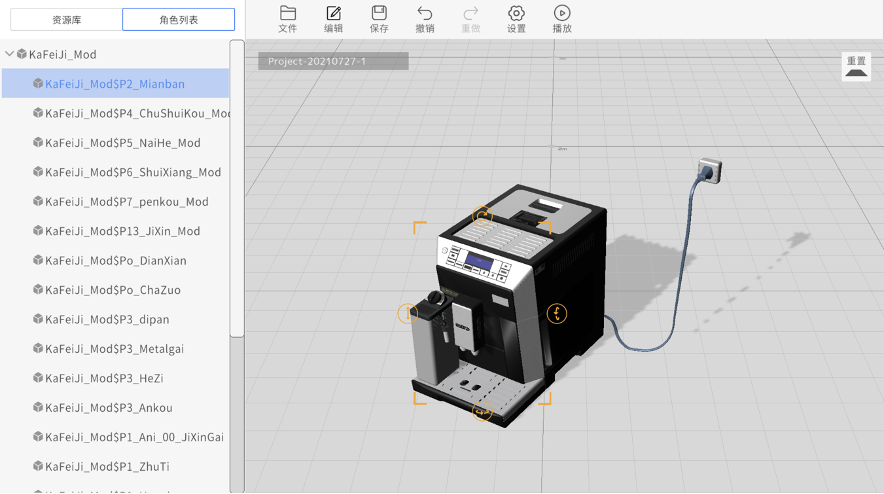Select KaFeiJi_Mod$P3_dipan item
884x494 pixels.
click(115, 319)
